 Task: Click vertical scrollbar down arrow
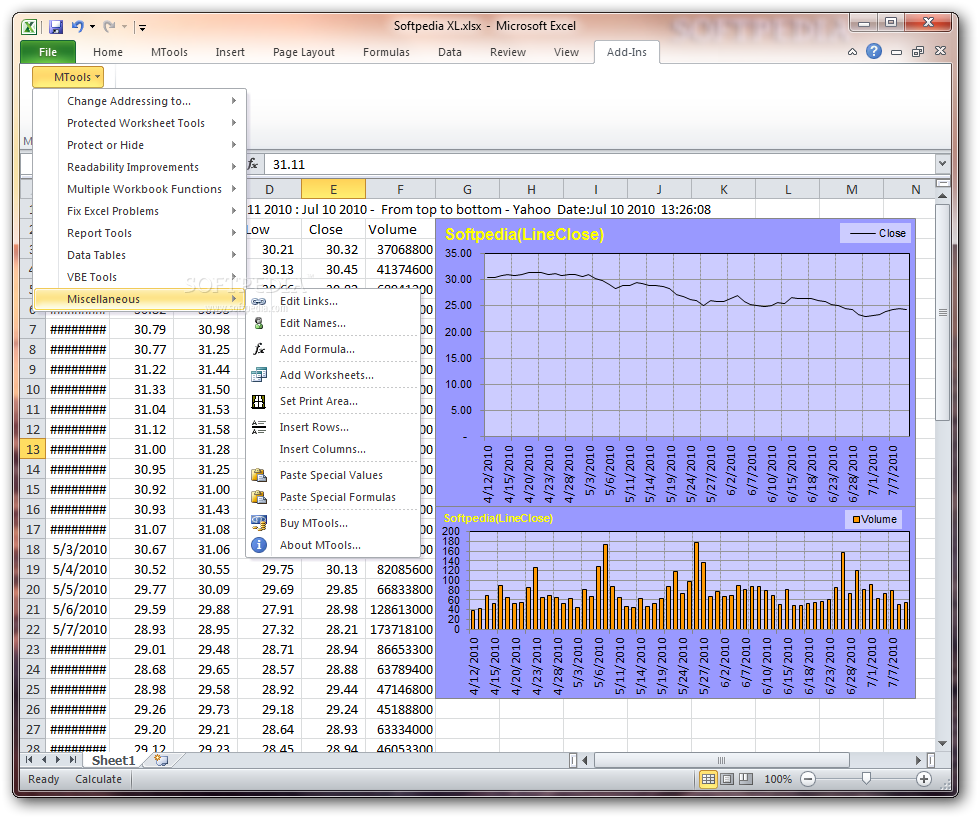[x=943, y=743]
